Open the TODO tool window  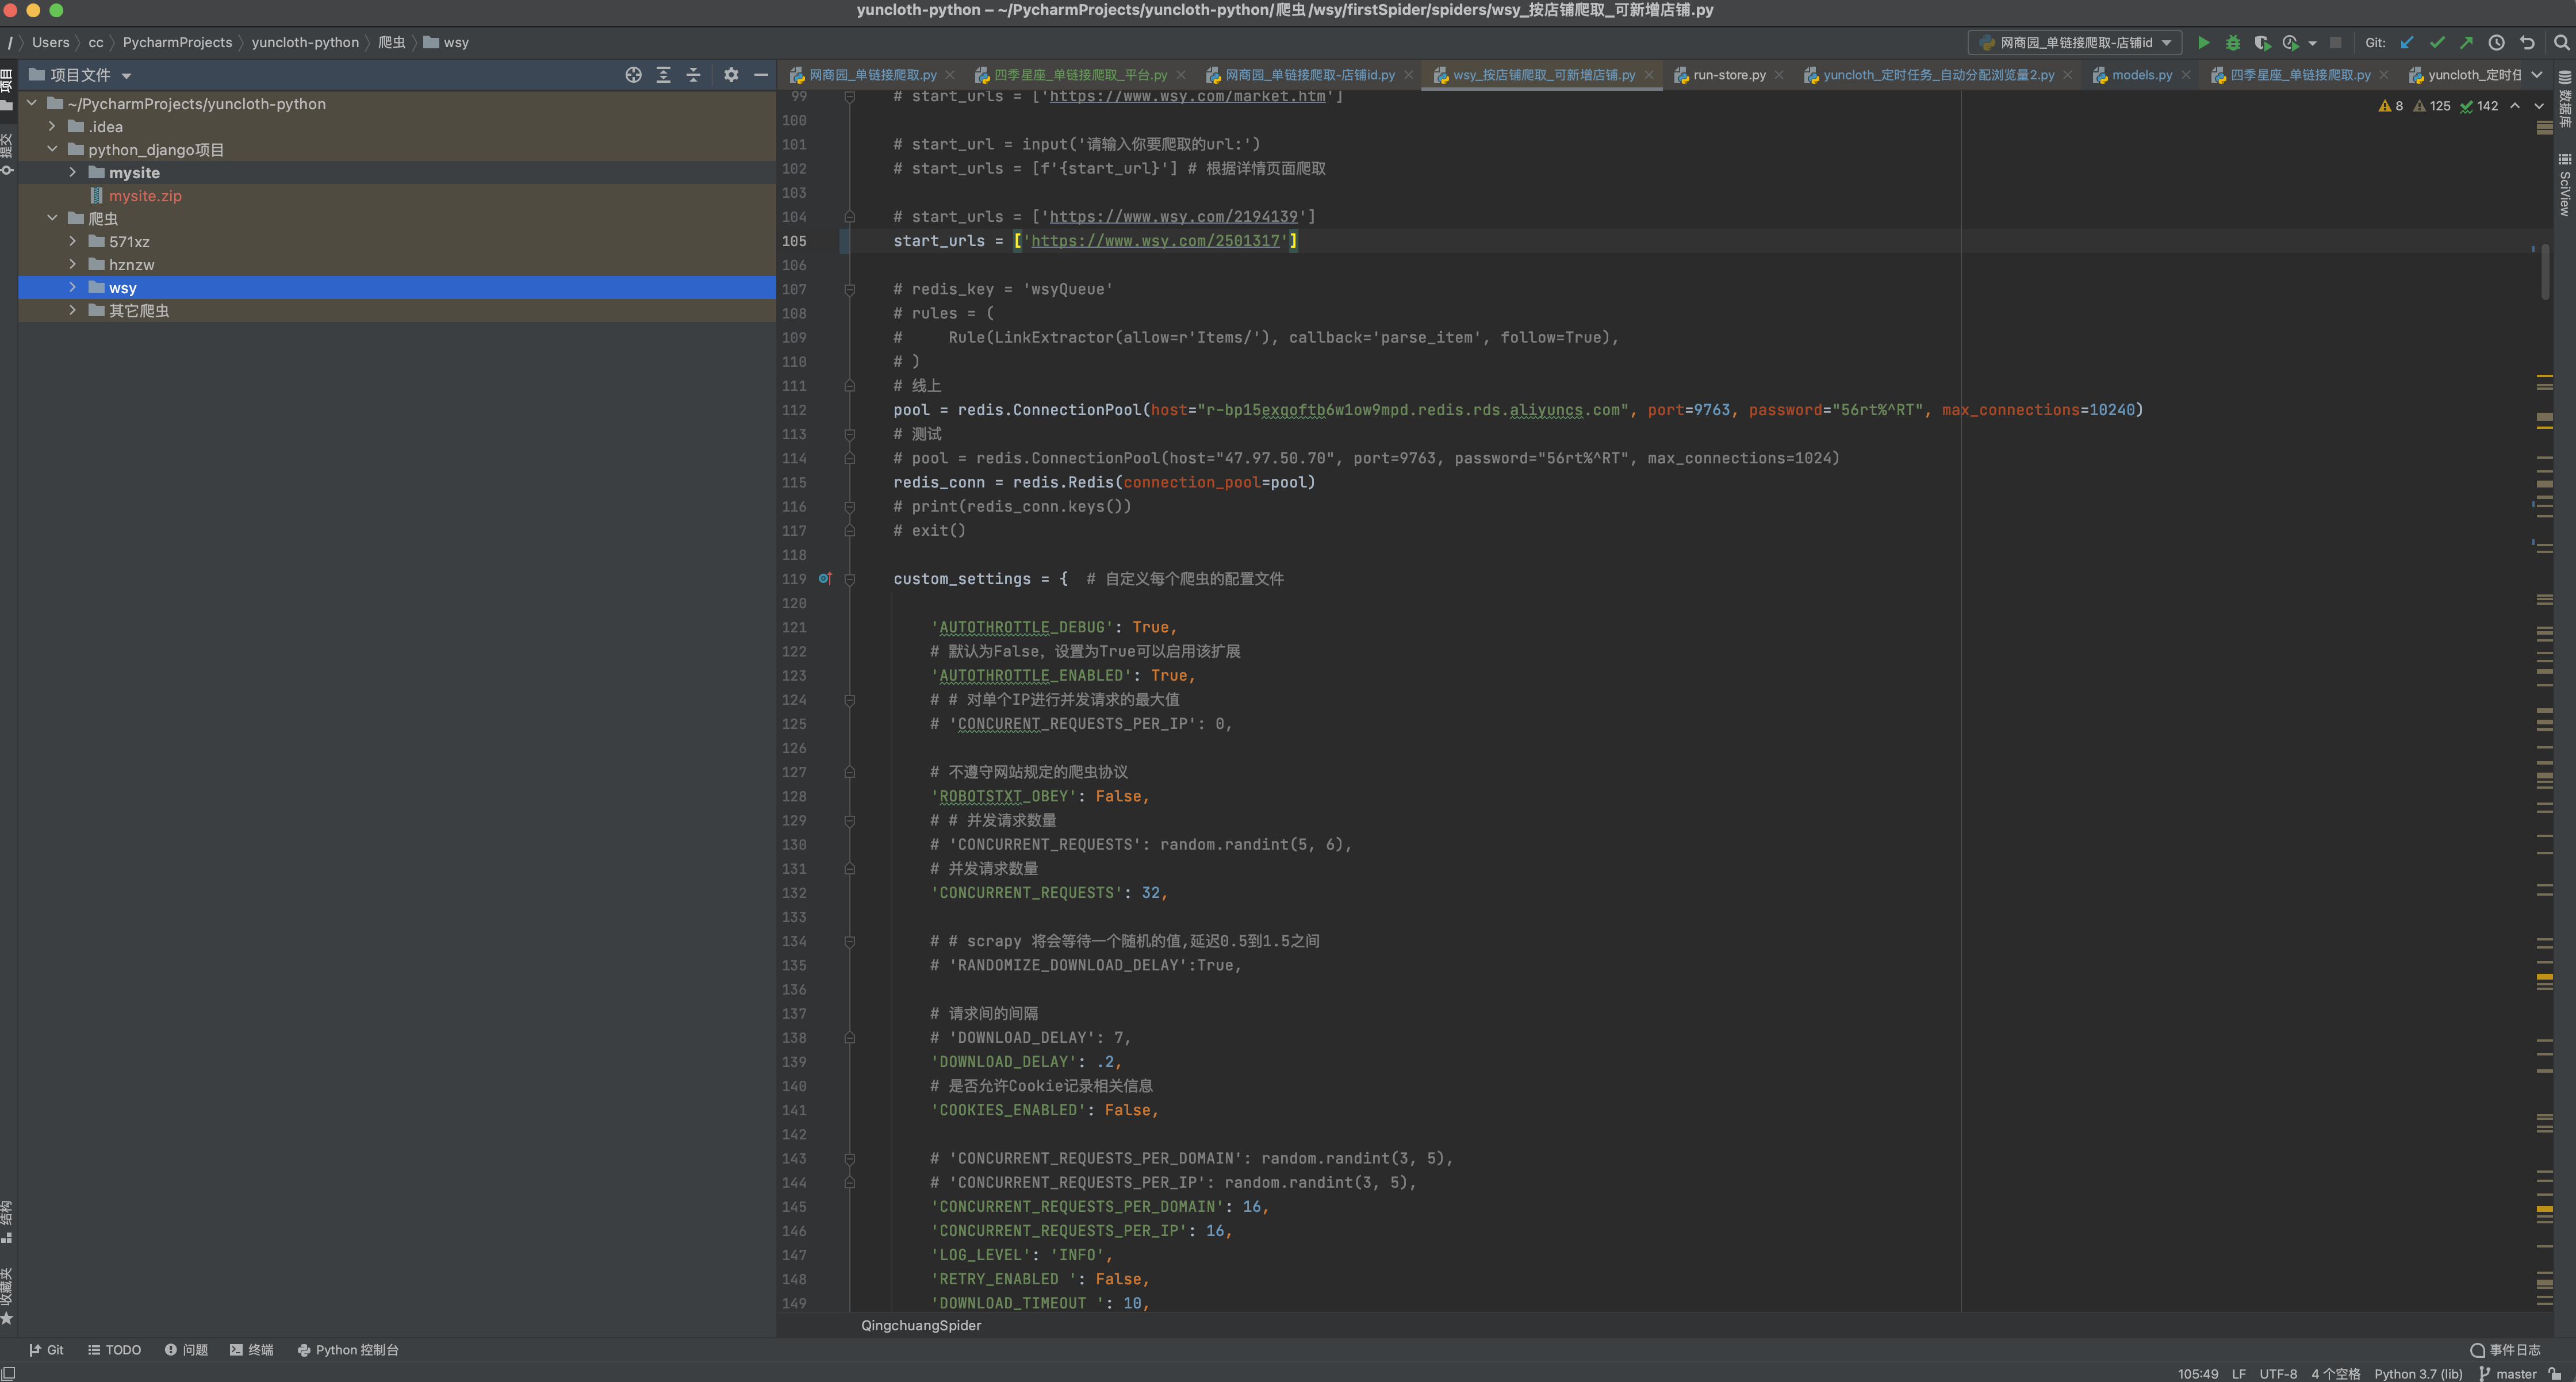[x=115, y=1350]
